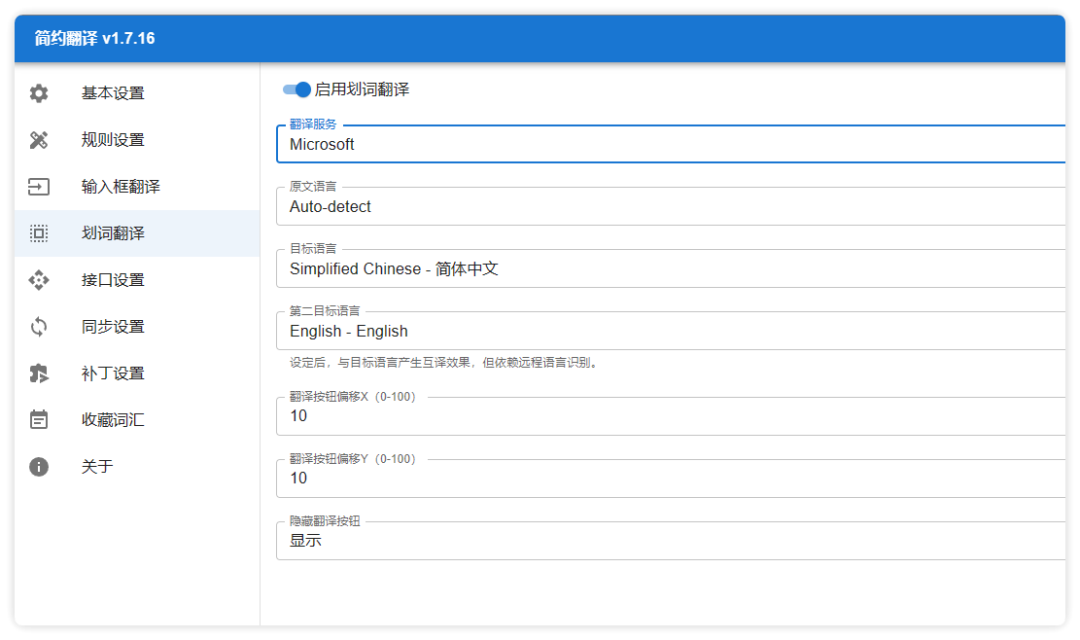This screenshot has width=1080, height=640.
Task: Click the input arrow icon beside 输入框翻译
Action: (39, 187)
